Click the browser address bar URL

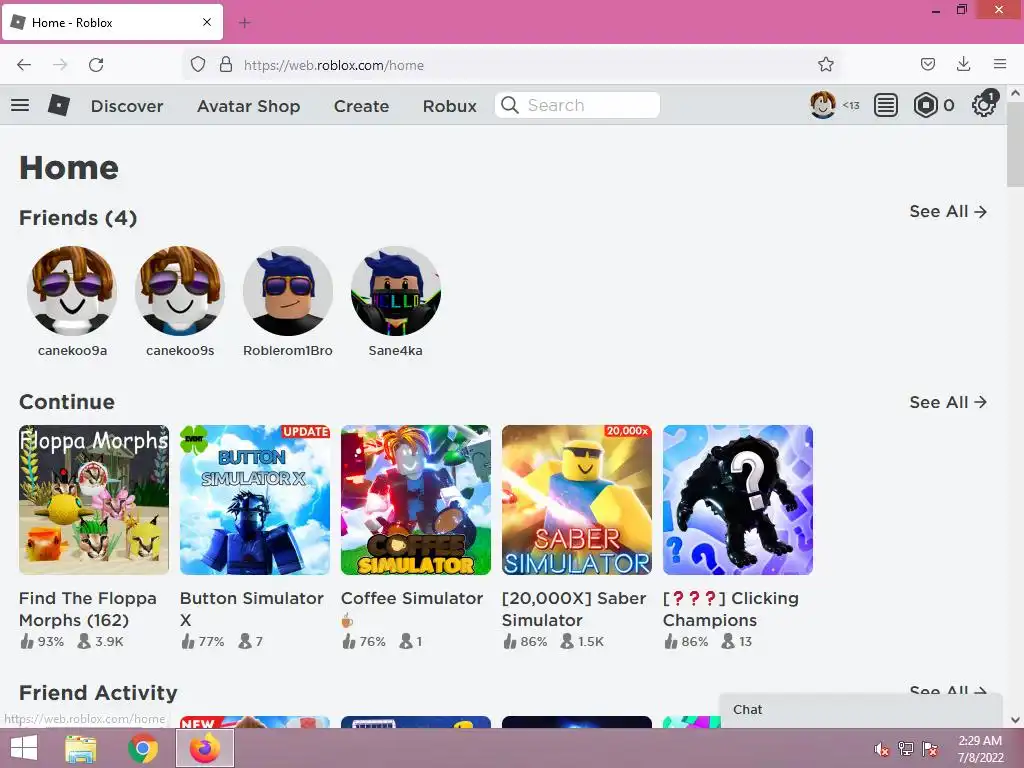333,65
